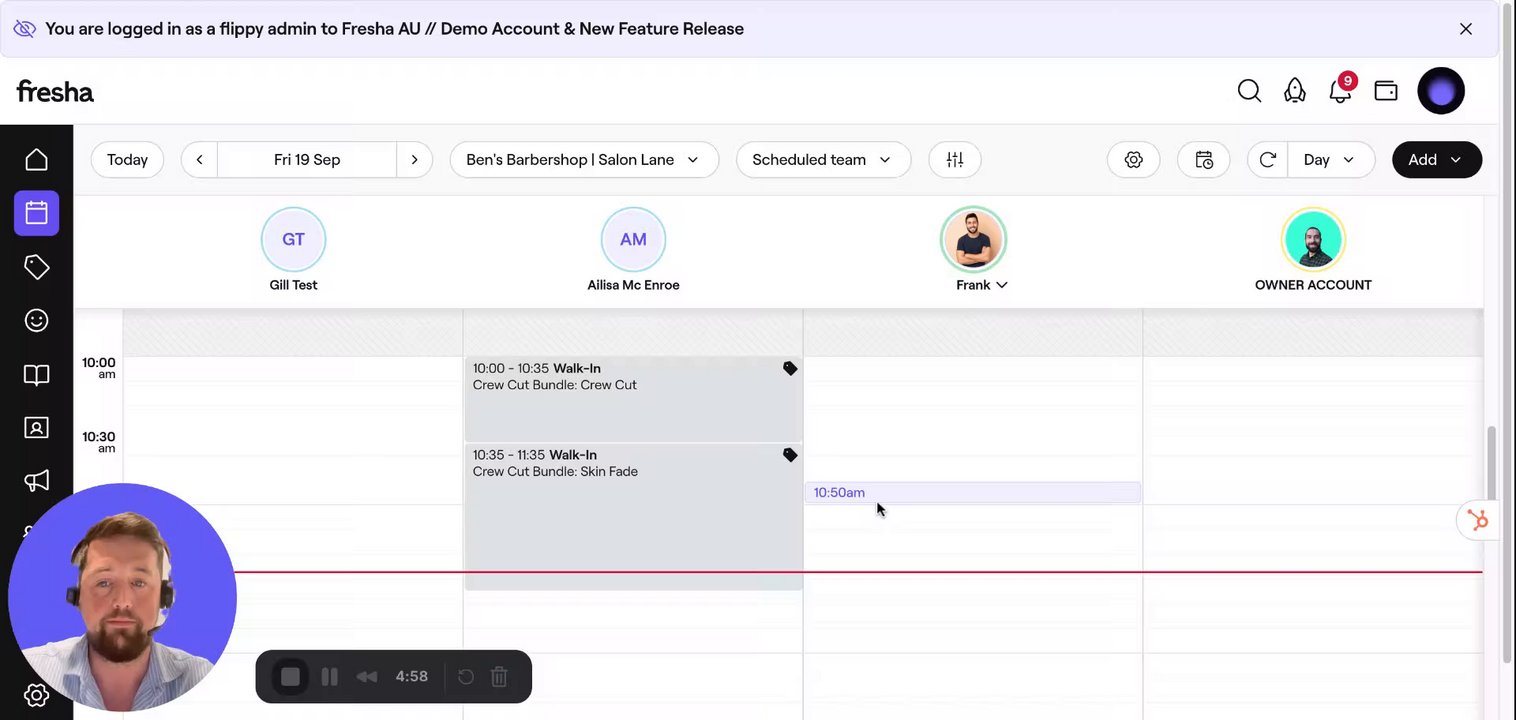Open the 10:35 Skin Fade walk-in appointment
The height and width of the screenshot is (720, 1516).
tap(633, 517)
